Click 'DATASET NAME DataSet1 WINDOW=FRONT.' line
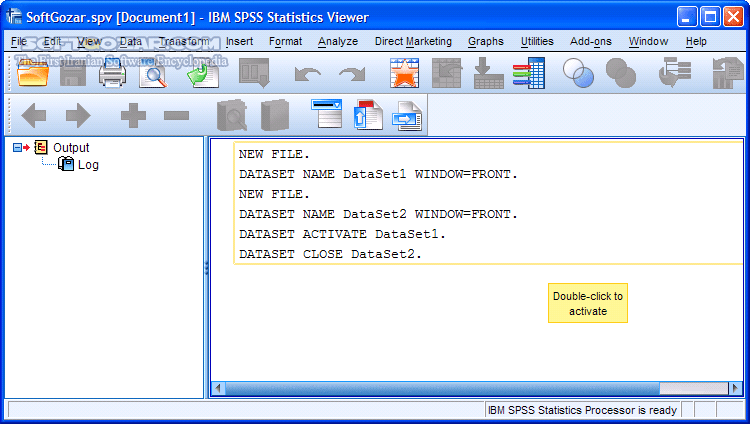 tap(378, 175)
